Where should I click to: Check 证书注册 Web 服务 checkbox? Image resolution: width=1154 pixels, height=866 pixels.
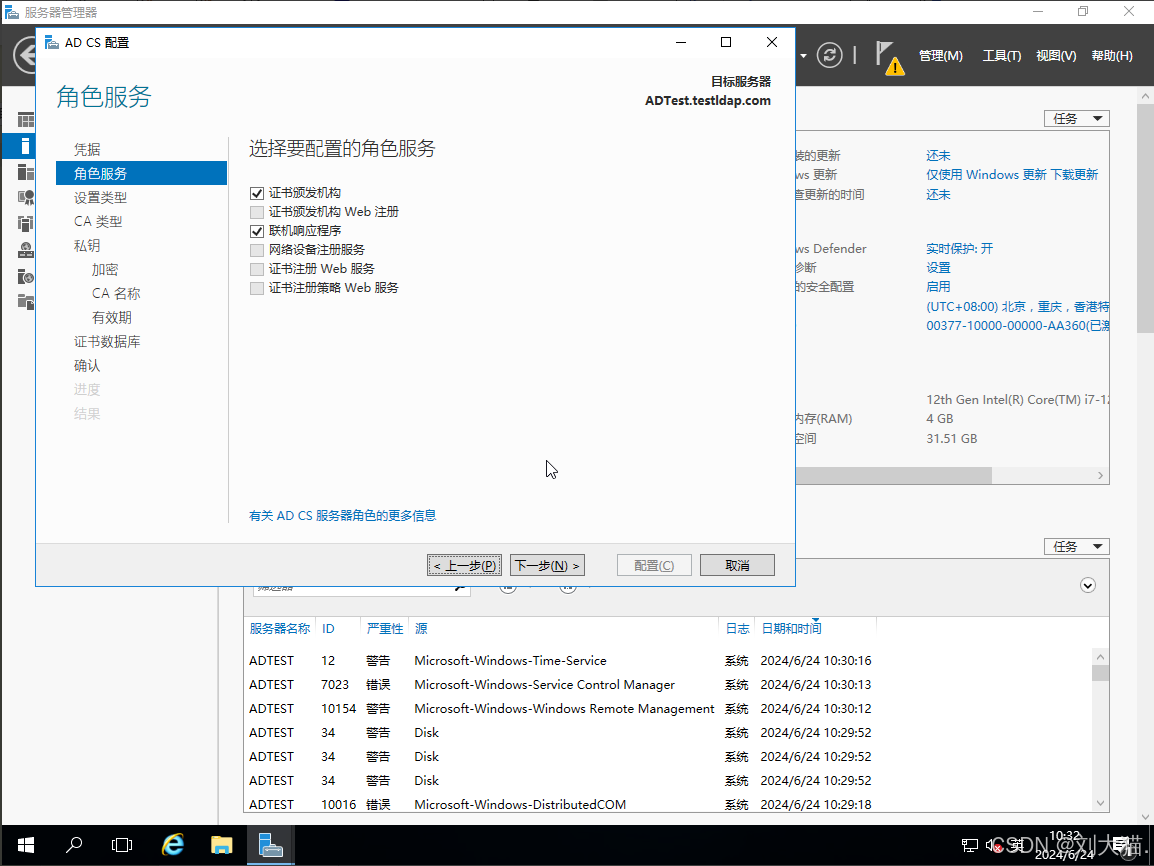[x=257, y=269]
